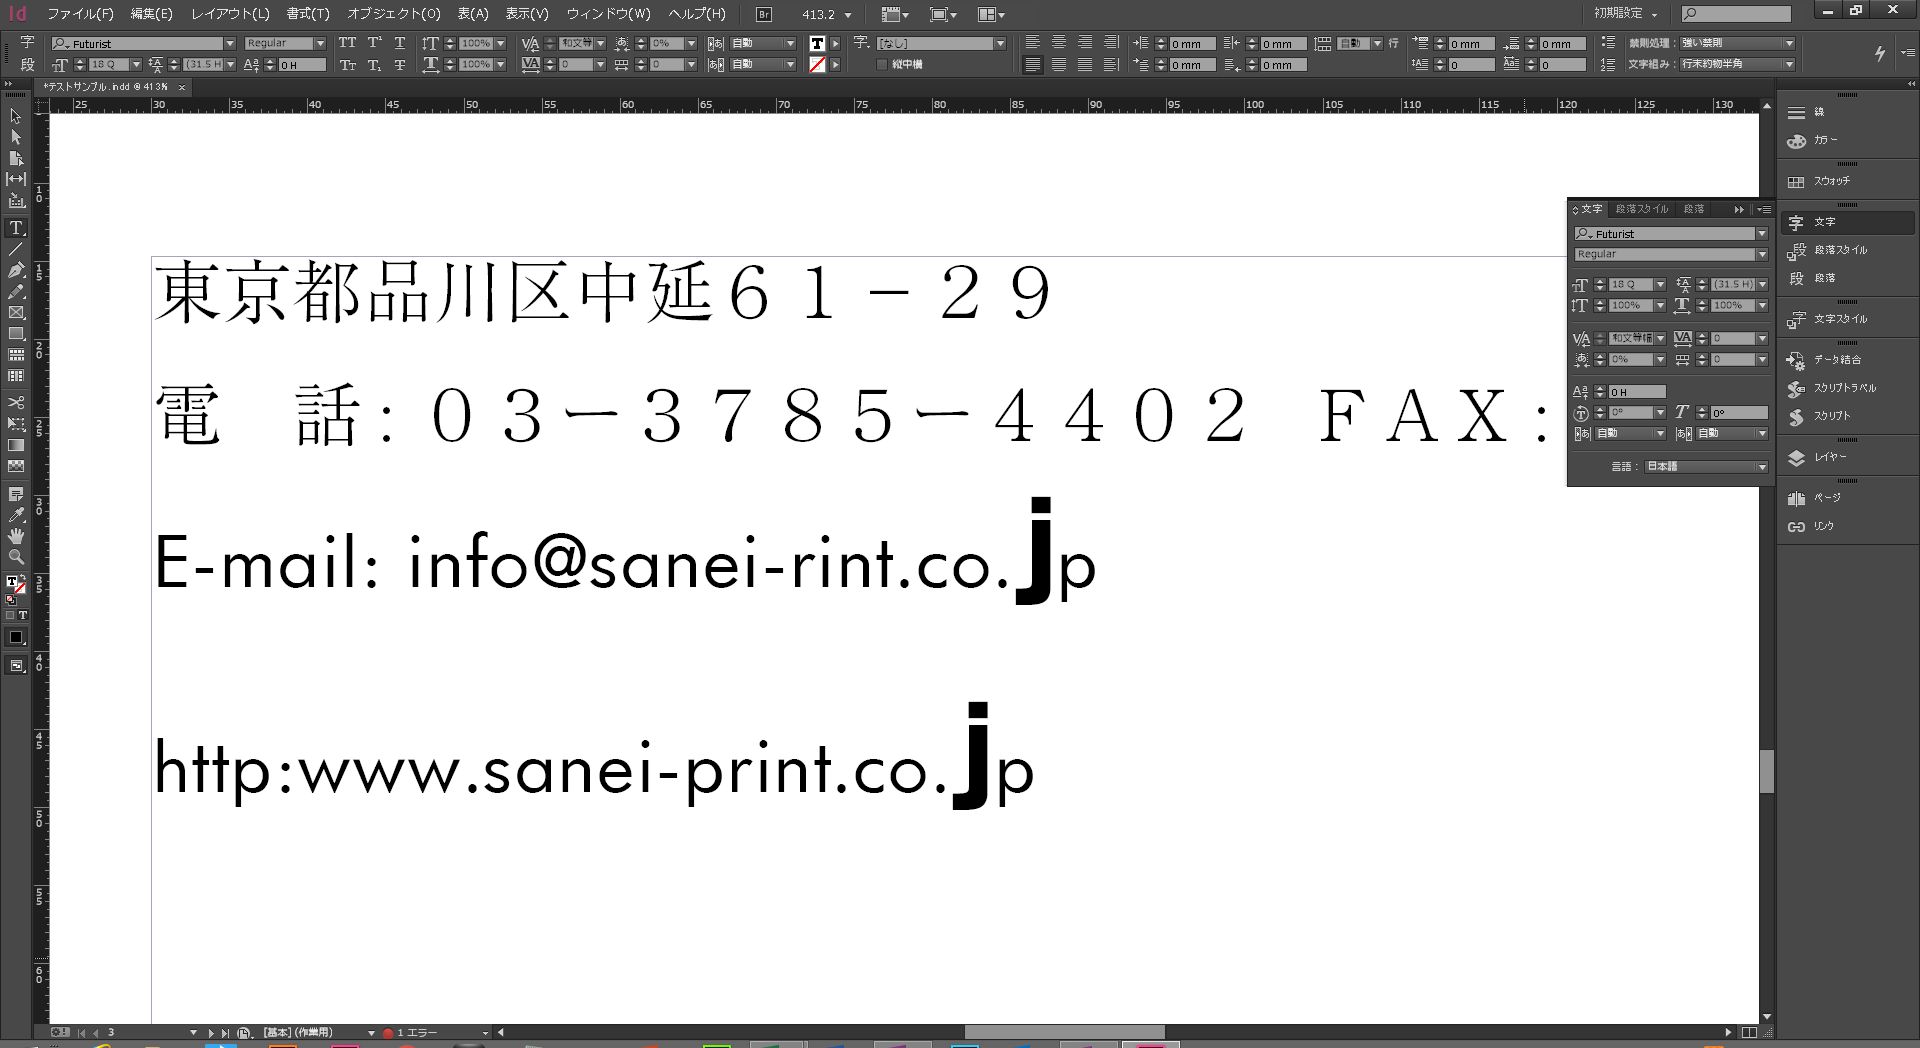The image size is (1920, 1048).
Task: Open the 413.2 zoom level dropdown
Action: (848, 15)
